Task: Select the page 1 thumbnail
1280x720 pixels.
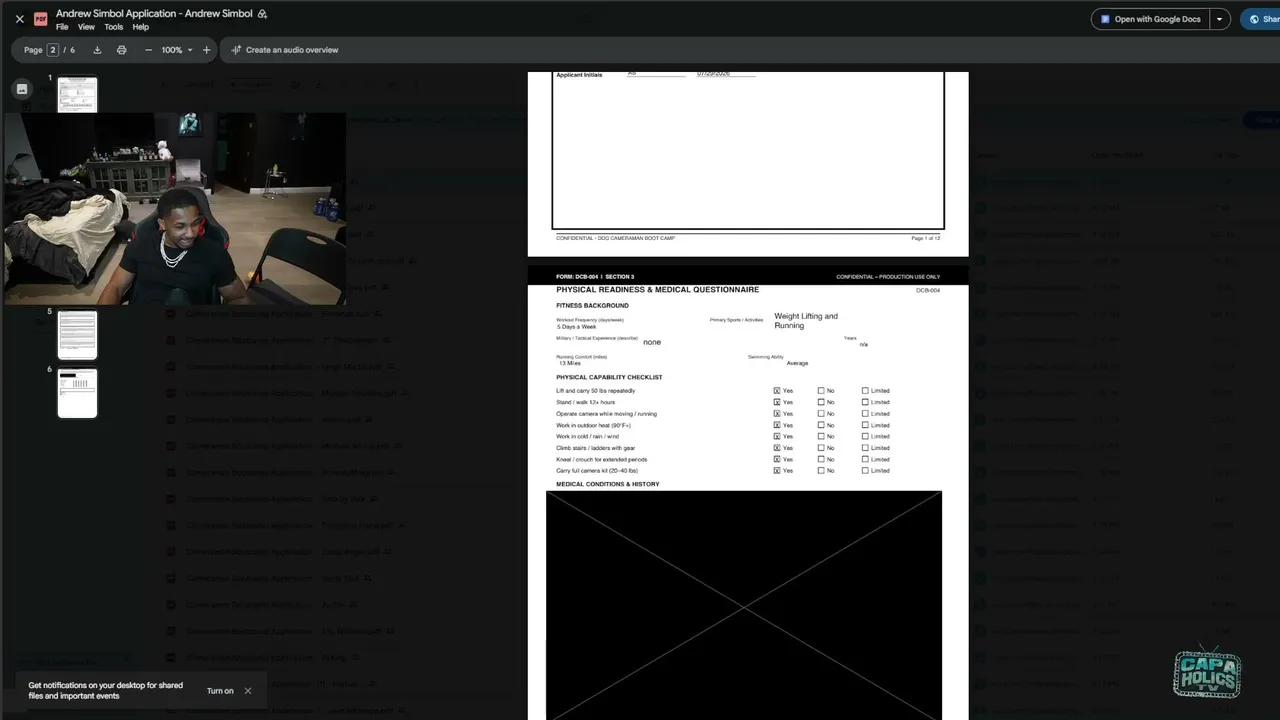Action: click(77, 94)
